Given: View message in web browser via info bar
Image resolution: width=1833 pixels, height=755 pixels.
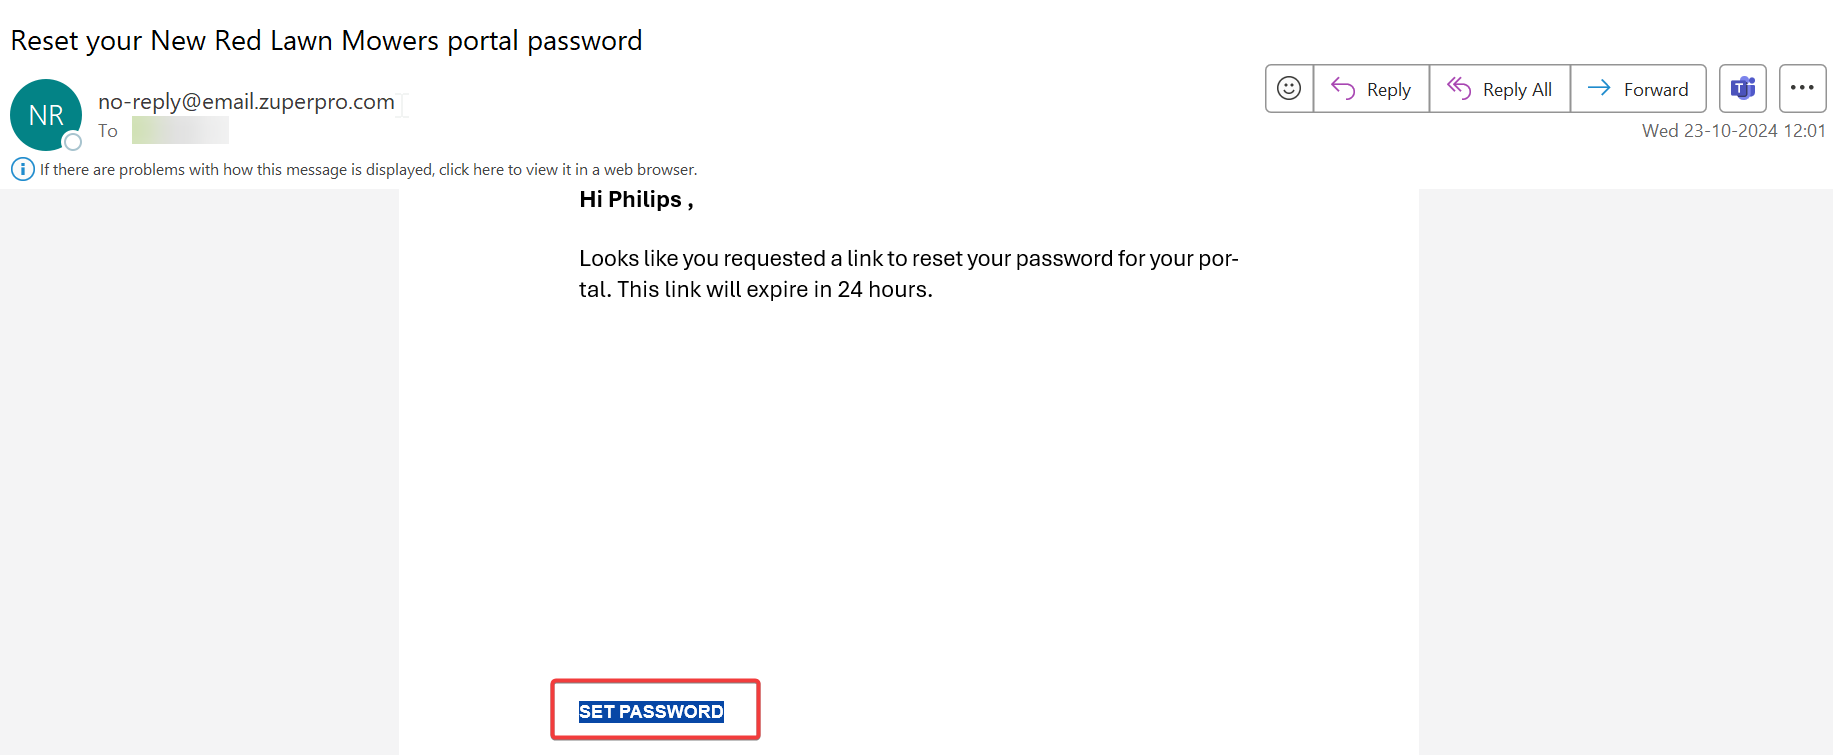Looking at the screenshot, I should (368, 170).
